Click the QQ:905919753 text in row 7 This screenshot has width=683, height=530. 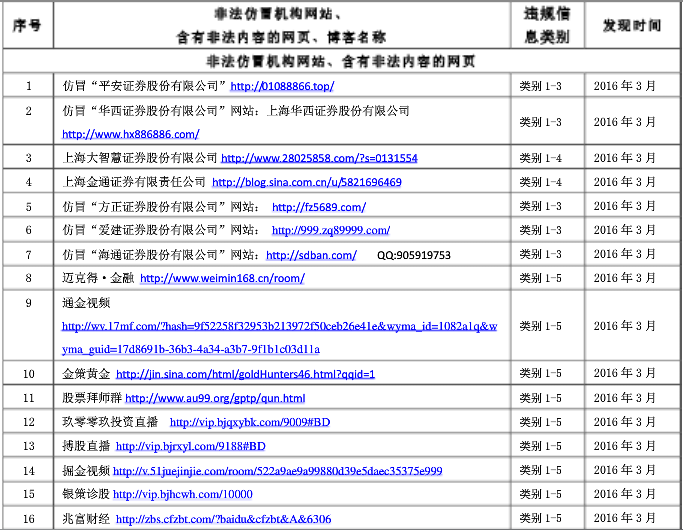[413, 255]
